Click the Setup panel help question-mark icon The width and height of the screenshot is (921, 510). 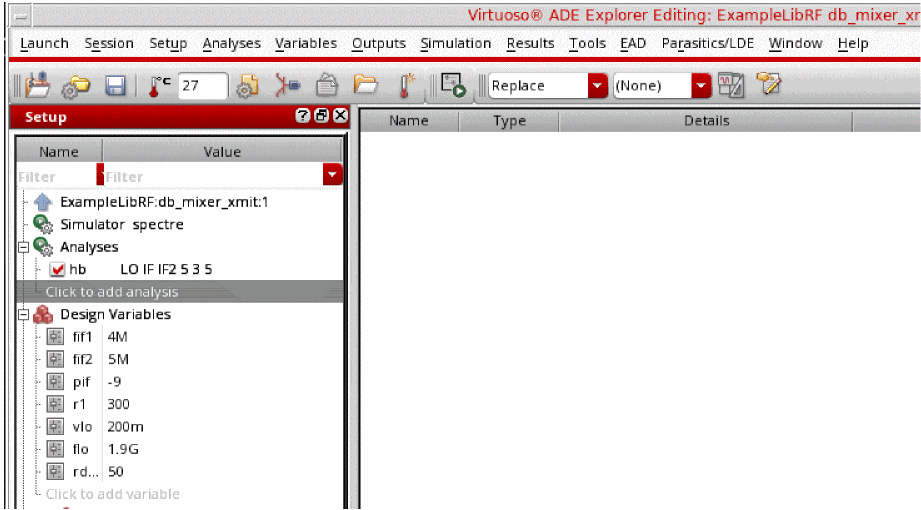pos(302,116)
